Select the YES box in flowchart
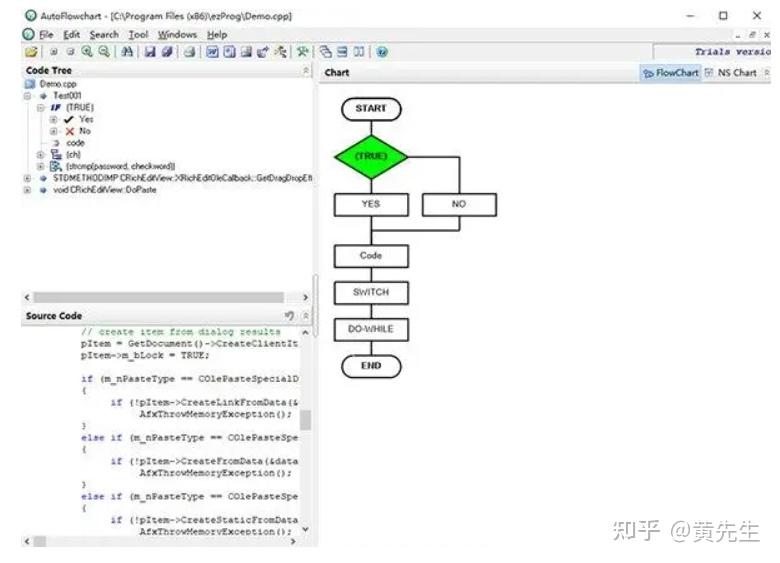Viewport: 780px width, 563px height. (x=371, y=204)
